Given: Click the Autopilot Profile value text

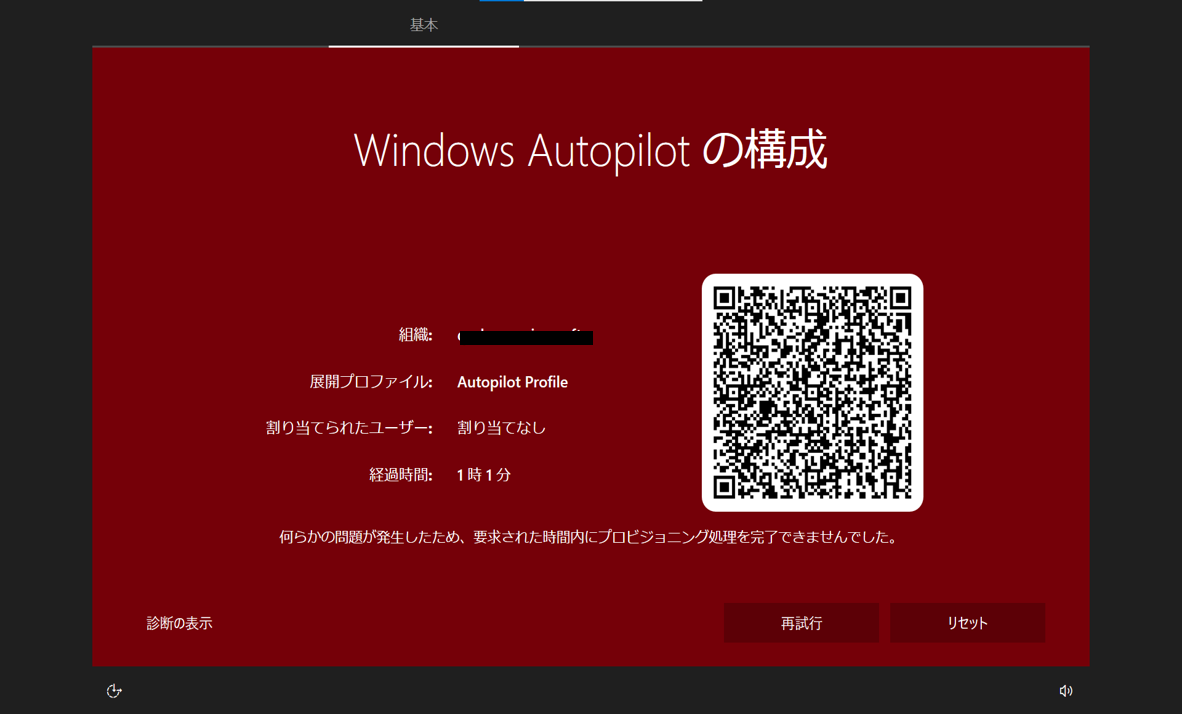Looking at the screenshot, I should [512, 382].
